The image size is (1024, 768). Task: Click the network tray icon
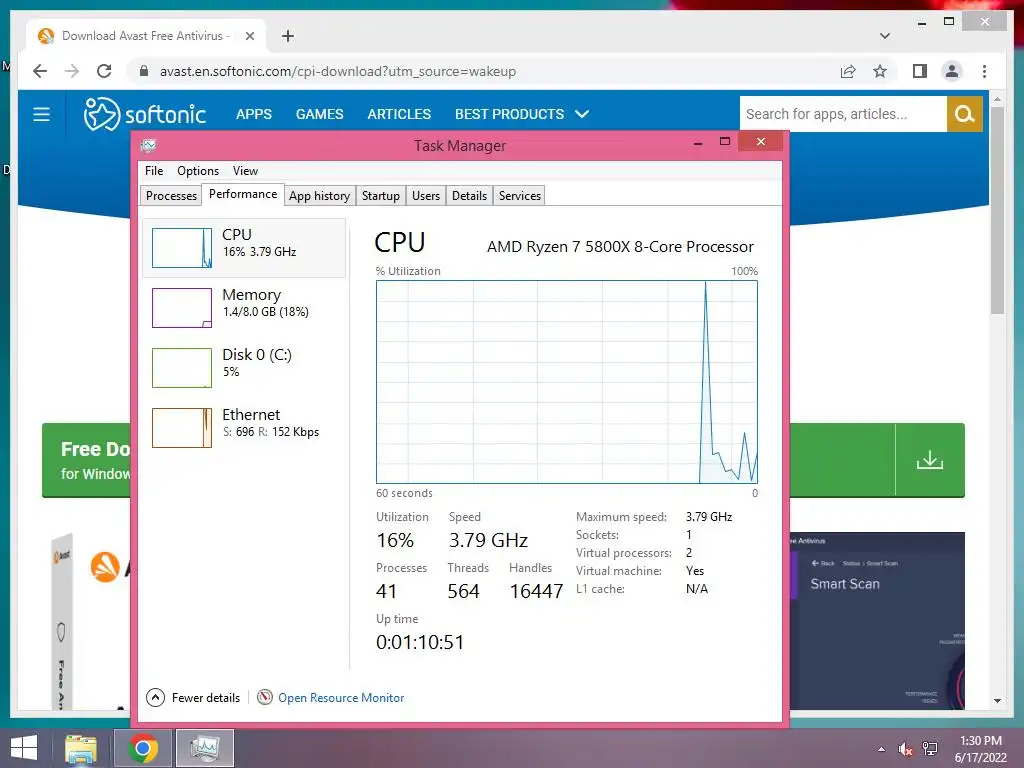tap(930, 749)
